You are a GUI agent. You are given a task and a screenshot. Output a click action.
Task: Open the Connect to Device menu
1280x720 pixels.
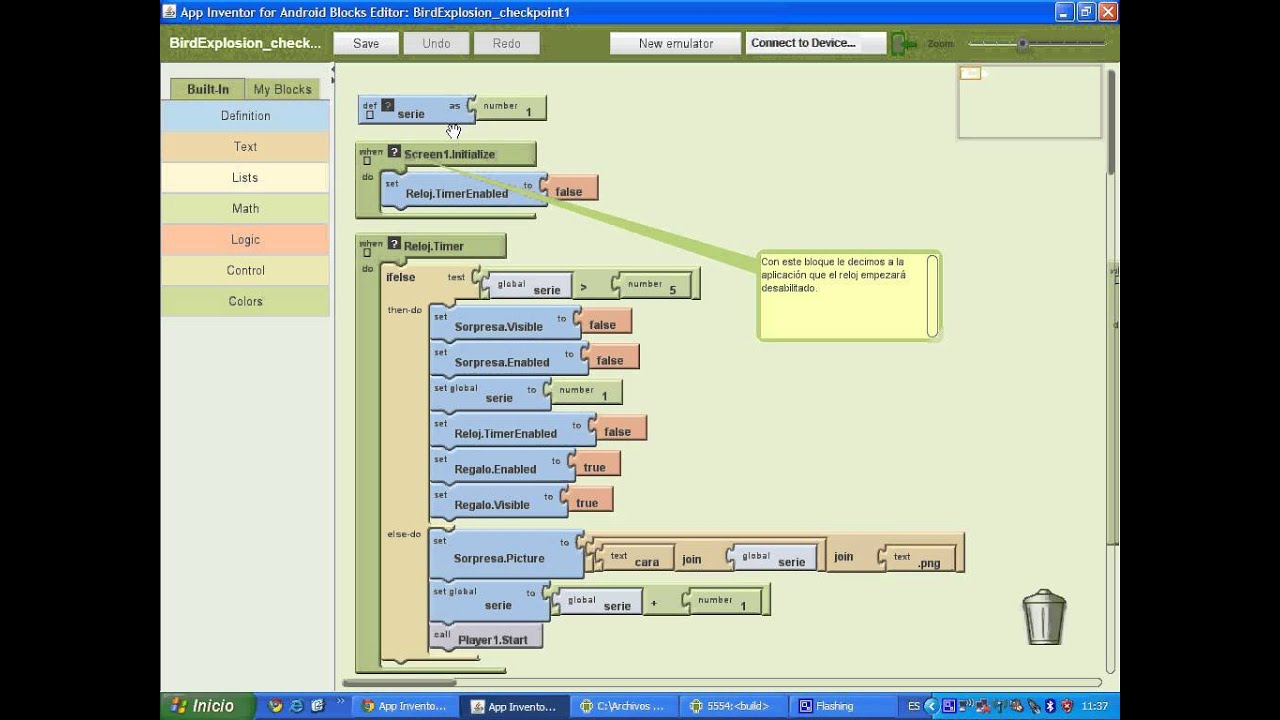pos(816,43)
